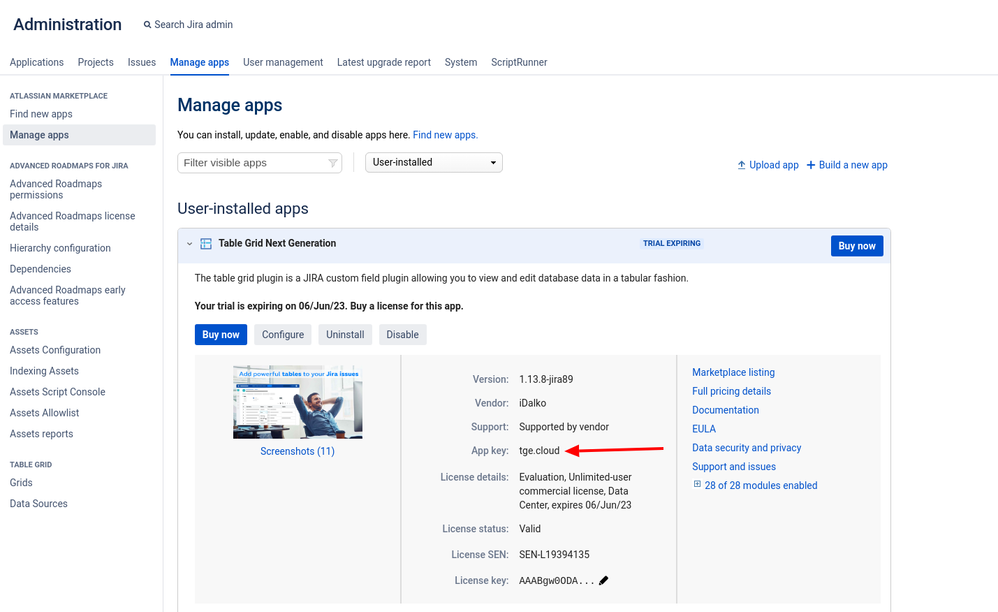
Task: Click the Upload app arrow icon
Action: [x=741, y=165]
